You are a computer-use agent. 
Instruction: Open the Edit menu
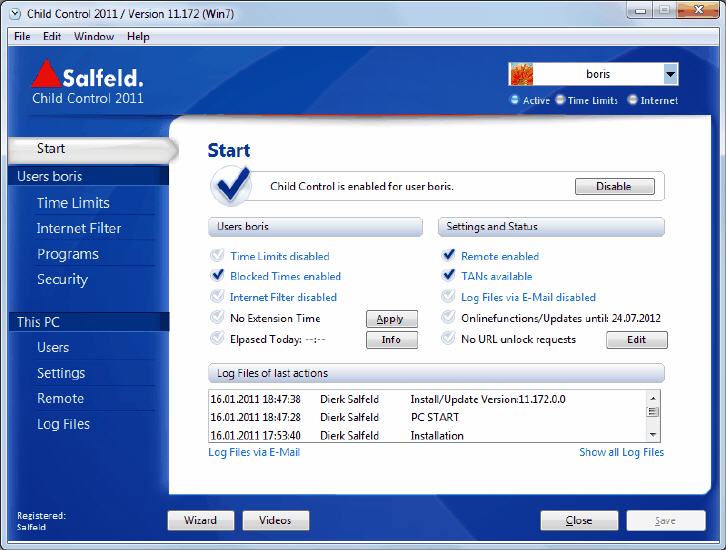click(52, 36)
